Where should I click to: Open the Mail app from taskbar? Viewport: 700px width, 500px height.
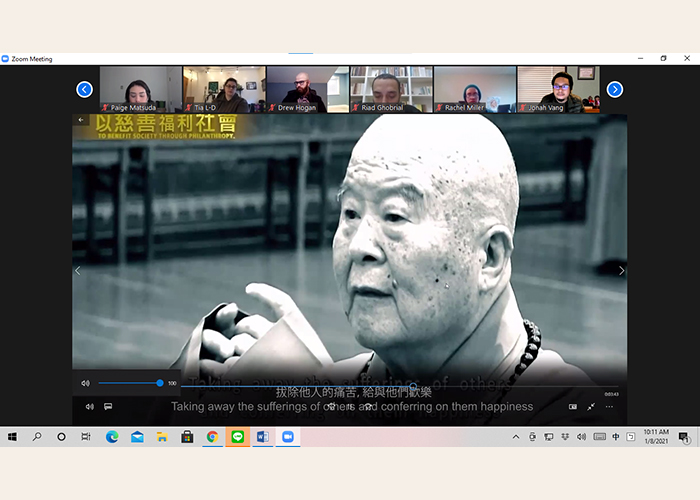coord(137,437)
